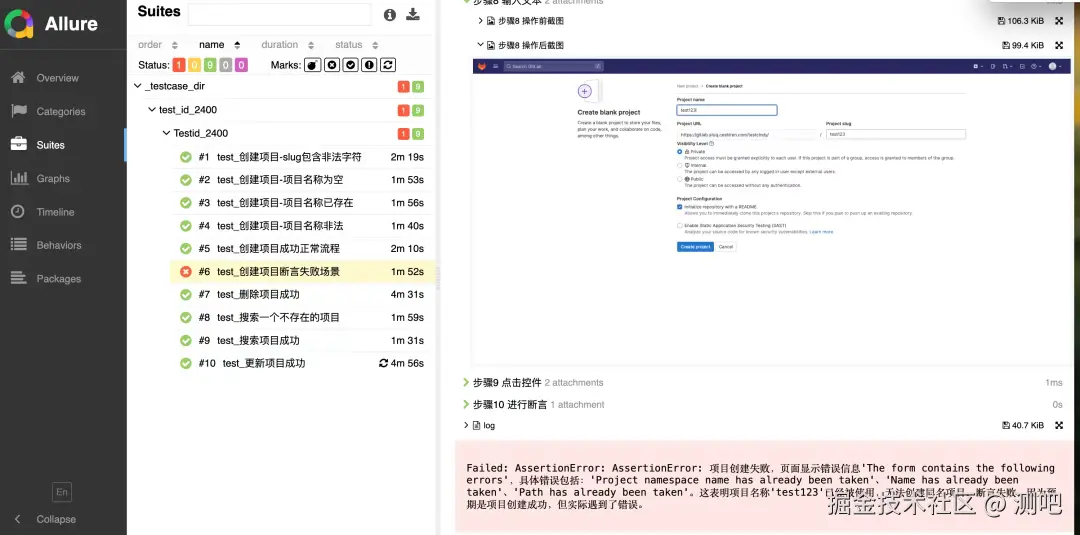Image resolution: width=1080 pixels, height=535 pixels.
Task: Collapse 步骤8 操作后截图 attachment
Action: [x=481, y=45]
